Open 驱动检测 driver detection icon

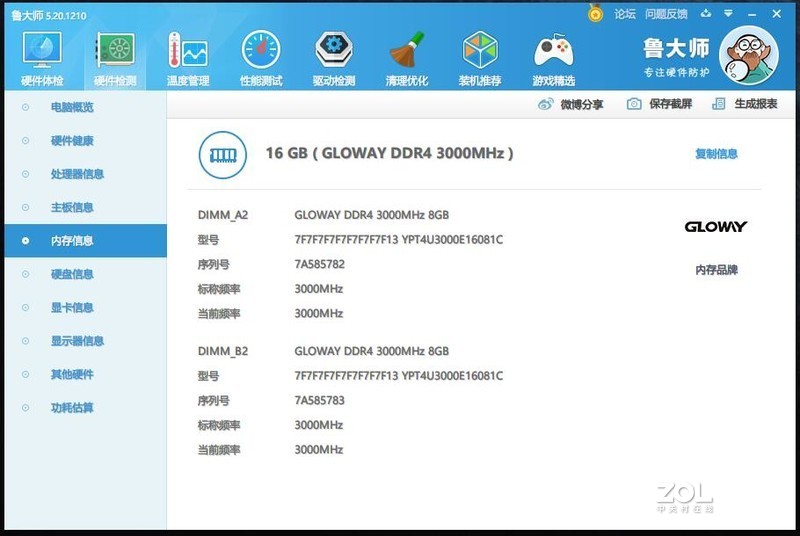pos(334,50)
